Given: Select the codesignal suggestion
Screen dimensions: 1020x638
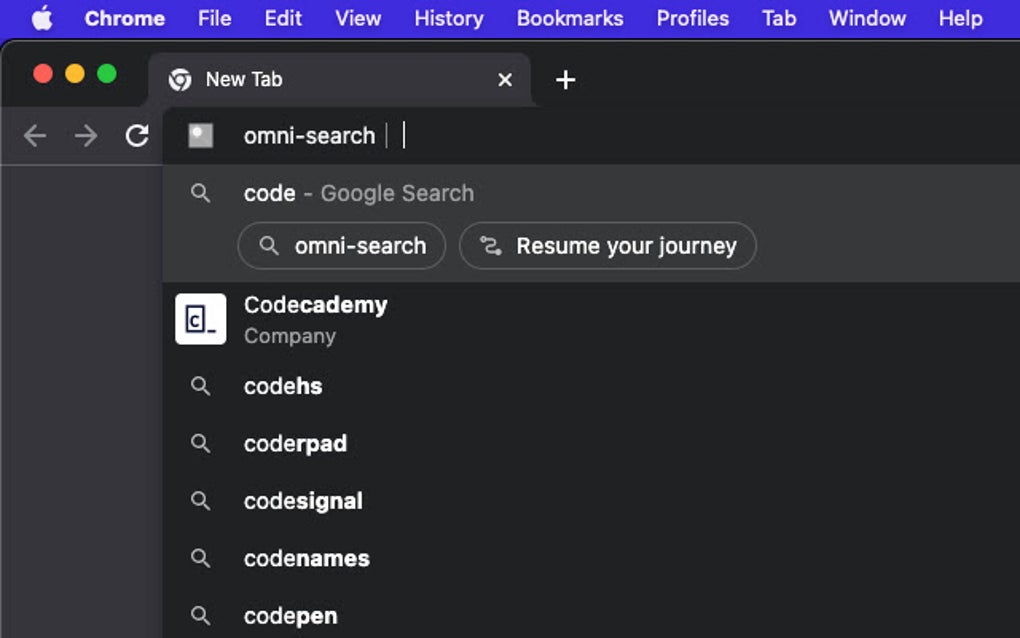Looking at the screenshot, I should [x=303, y=501].
